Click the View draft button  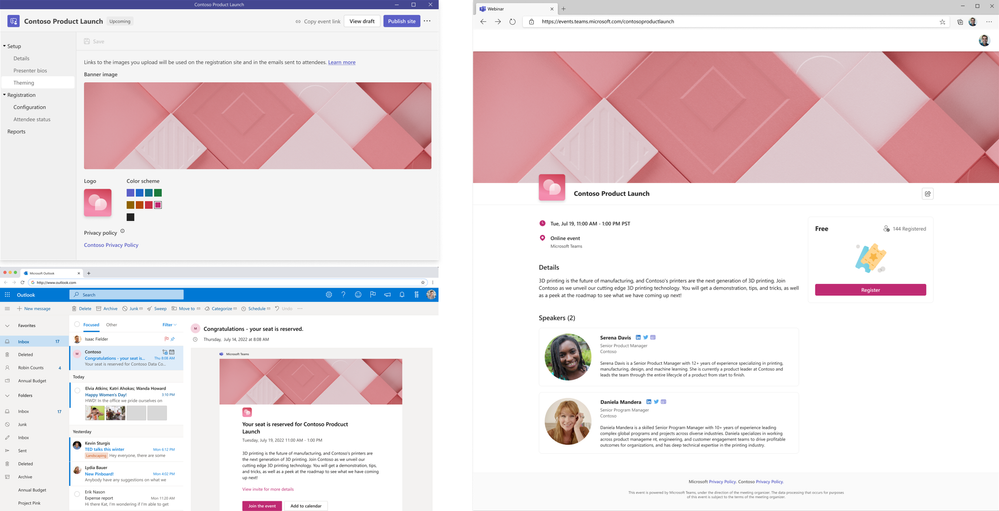point(362,21)
